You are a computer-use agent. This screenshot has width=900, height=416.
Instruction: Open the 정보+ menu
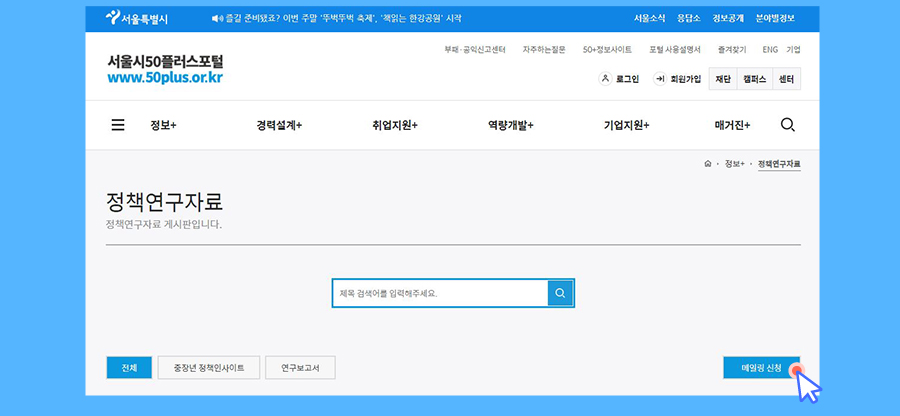click(x=163, y=126)
